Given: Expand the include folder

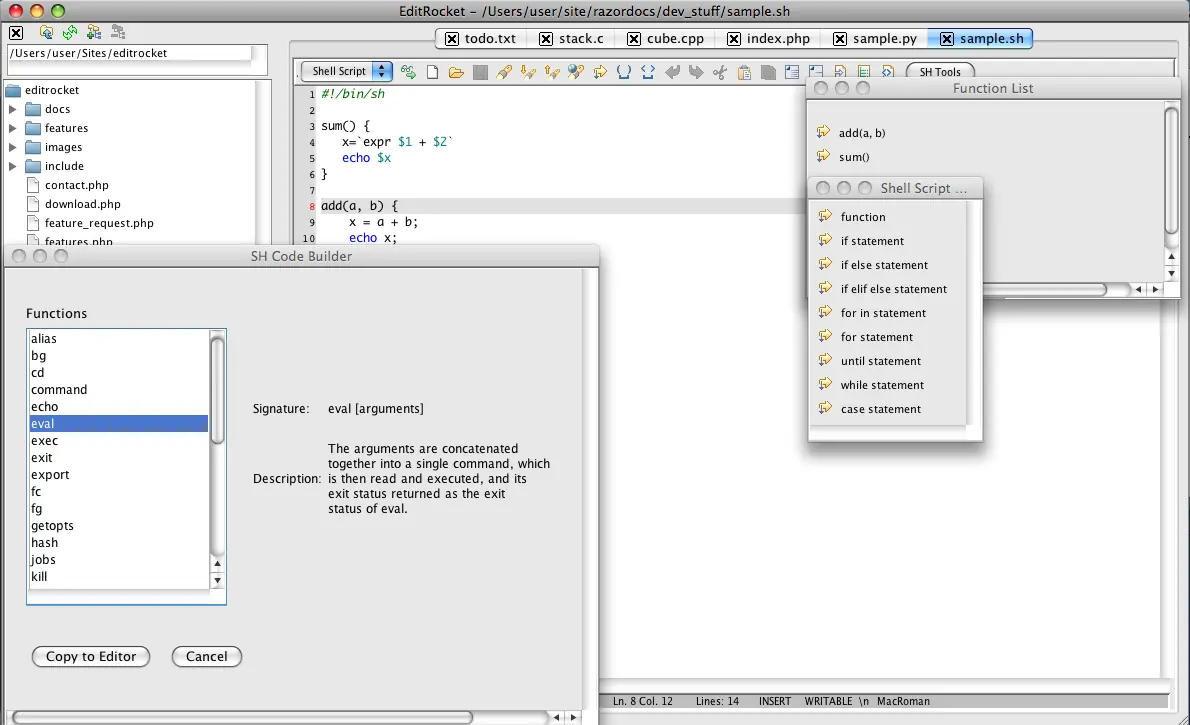Looking at the screenshot, I should point(12,166).
